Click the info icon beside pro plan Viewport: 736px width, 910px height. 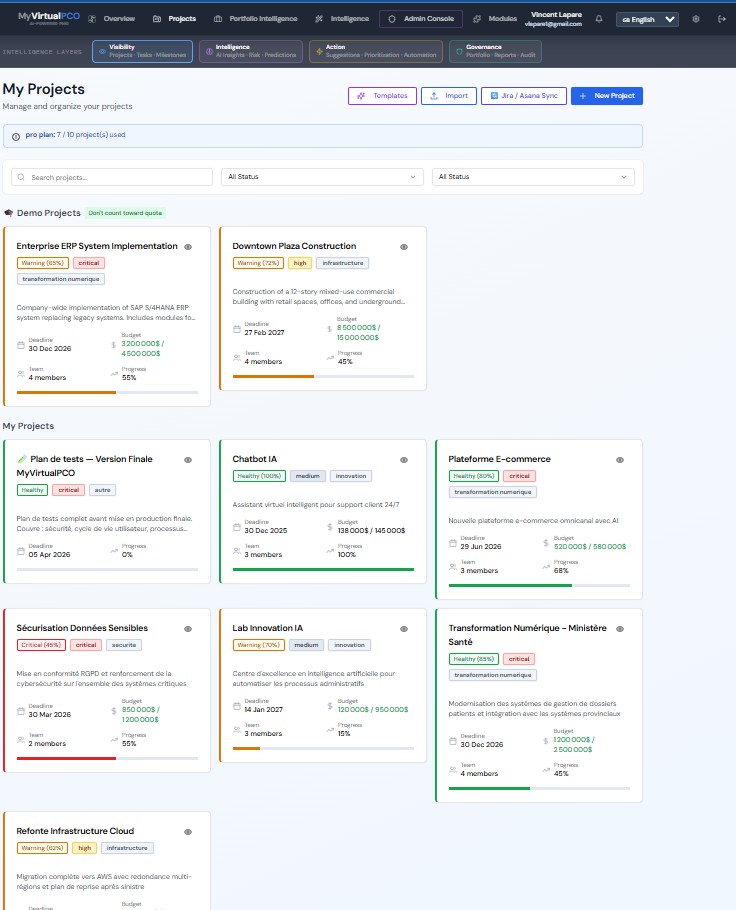(16, 136)
